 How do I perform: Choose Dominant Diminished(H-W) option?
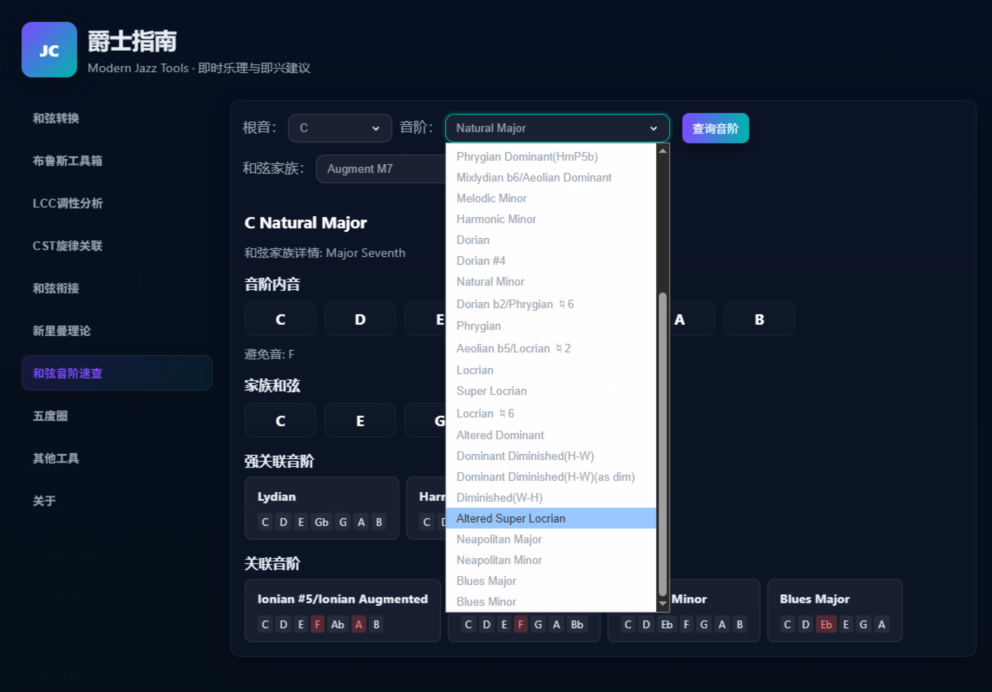click(x=550, y=456)
